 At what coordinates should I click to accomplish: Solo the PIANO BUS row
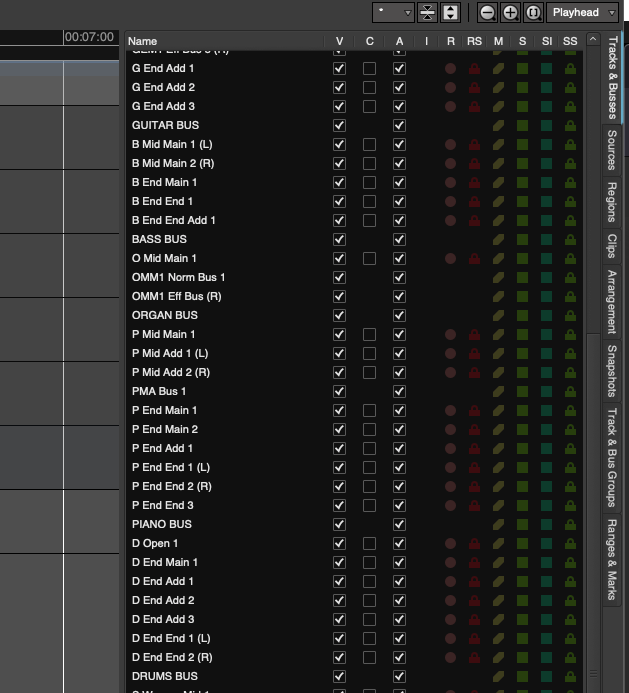(522, 524)
